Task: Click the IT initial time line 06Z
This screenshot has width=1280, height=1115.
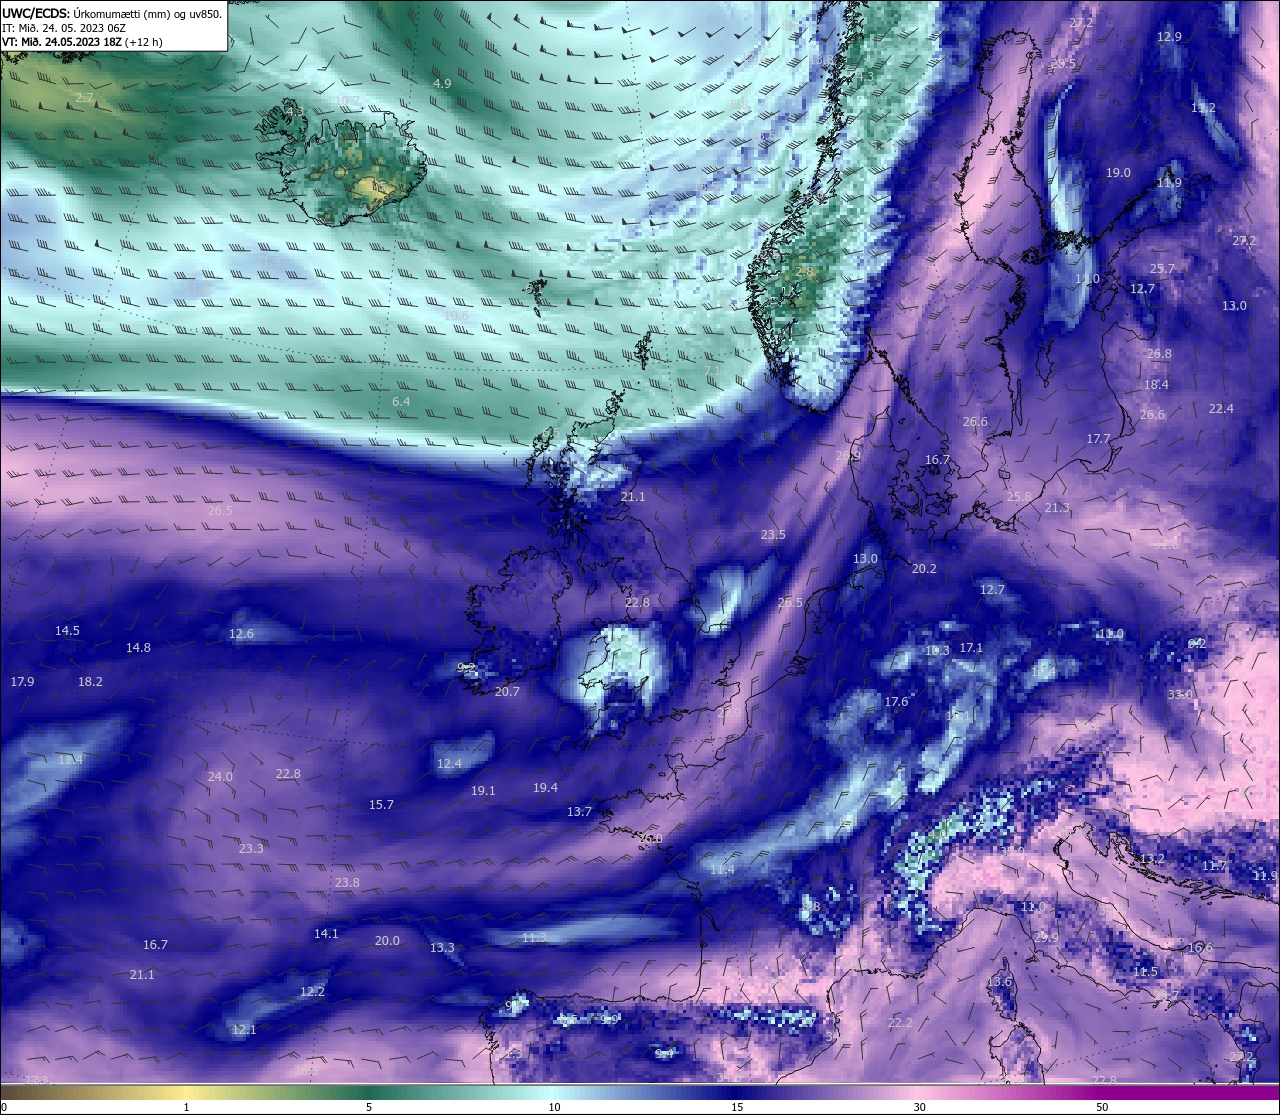Action: coord(64,28)
